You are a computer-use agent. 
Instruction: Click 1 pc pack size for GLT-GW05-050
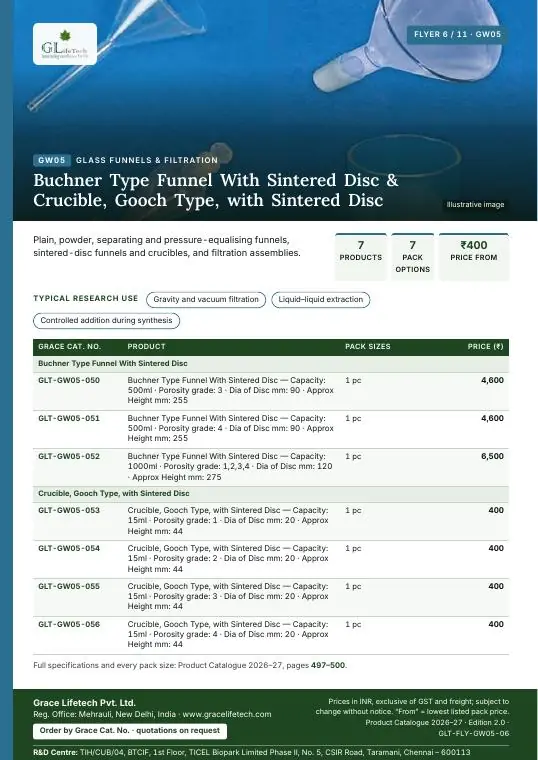pyautogui.click(x=353, y=380)
